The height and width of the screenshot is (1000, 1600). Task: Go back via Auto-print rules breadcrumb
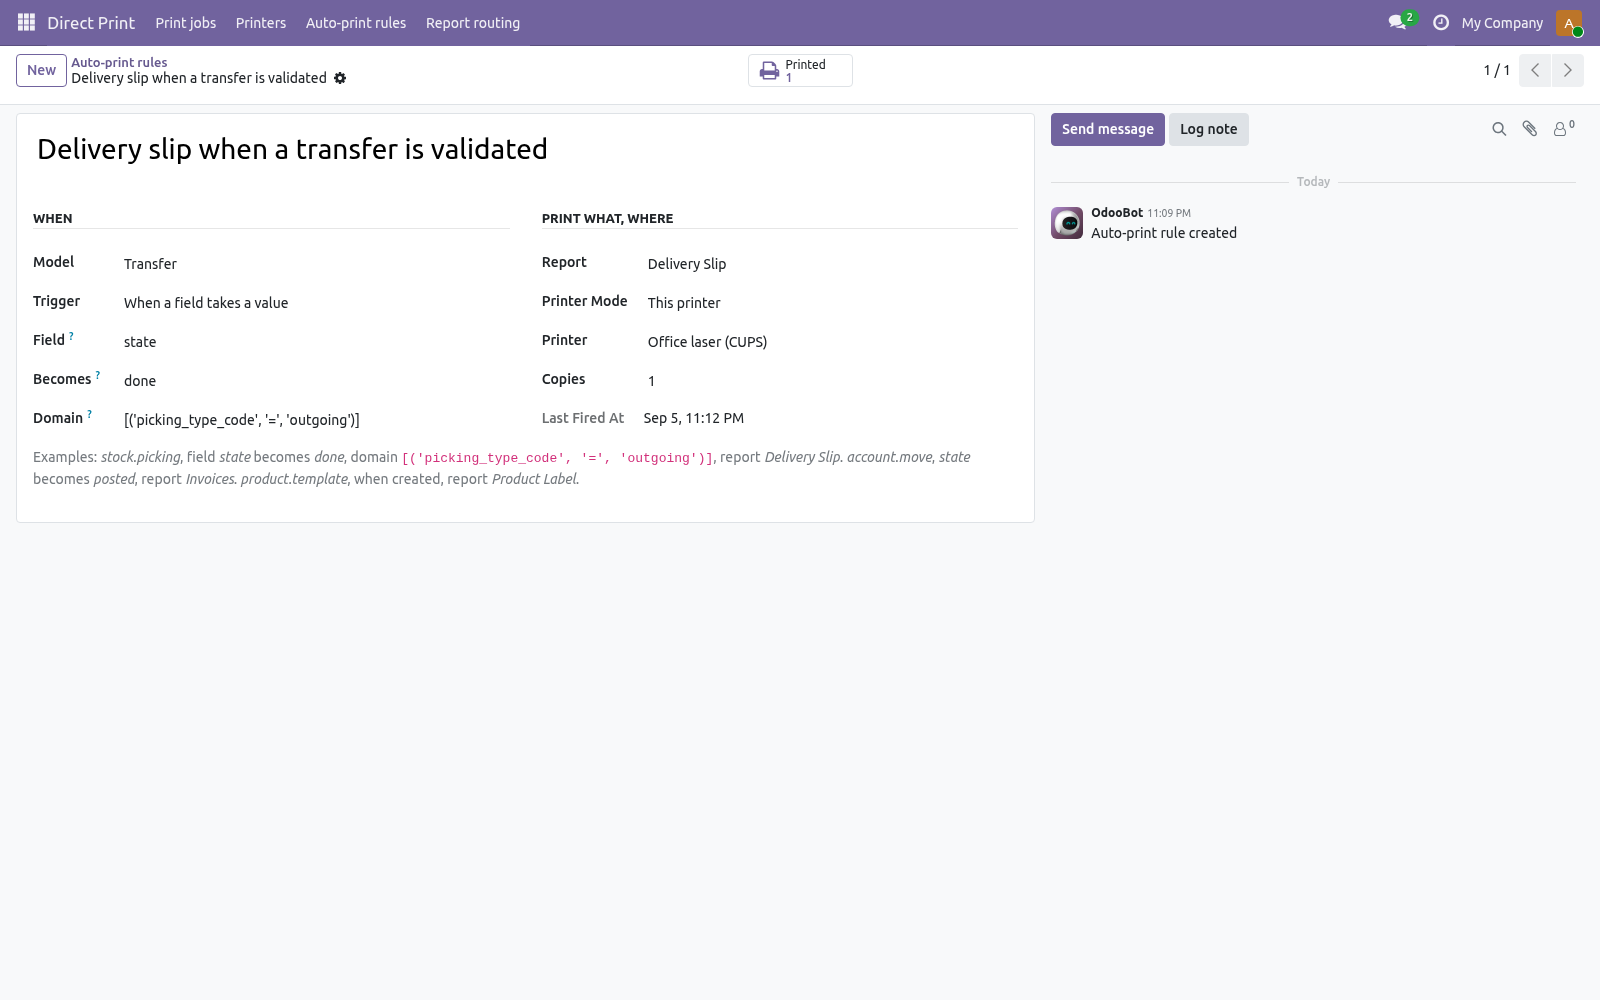[119, 62]
